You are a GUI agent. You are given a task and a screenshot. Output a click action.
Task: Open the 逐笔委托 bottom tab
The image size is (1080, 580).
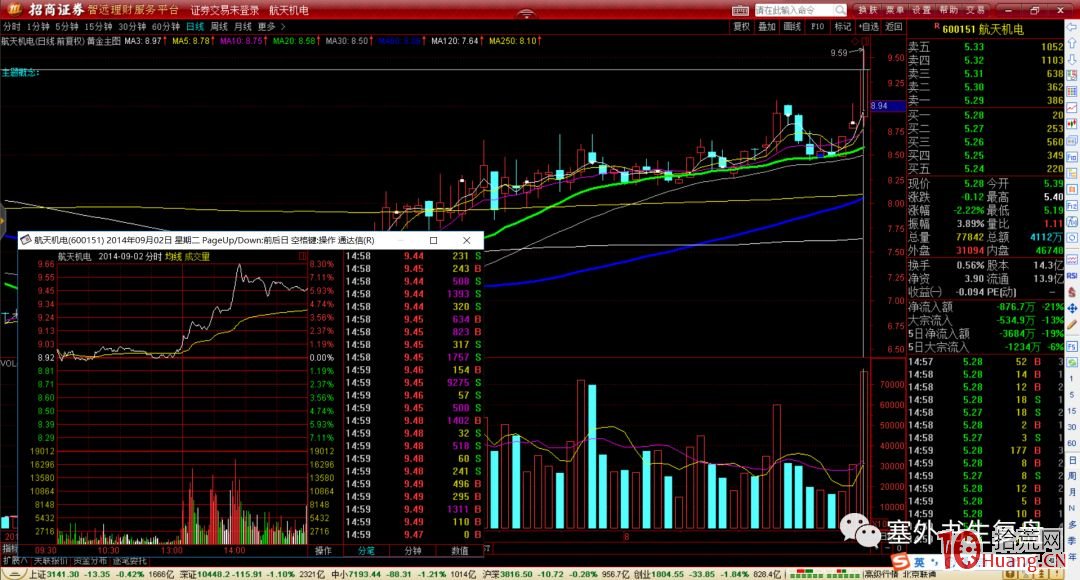(130, 561)
